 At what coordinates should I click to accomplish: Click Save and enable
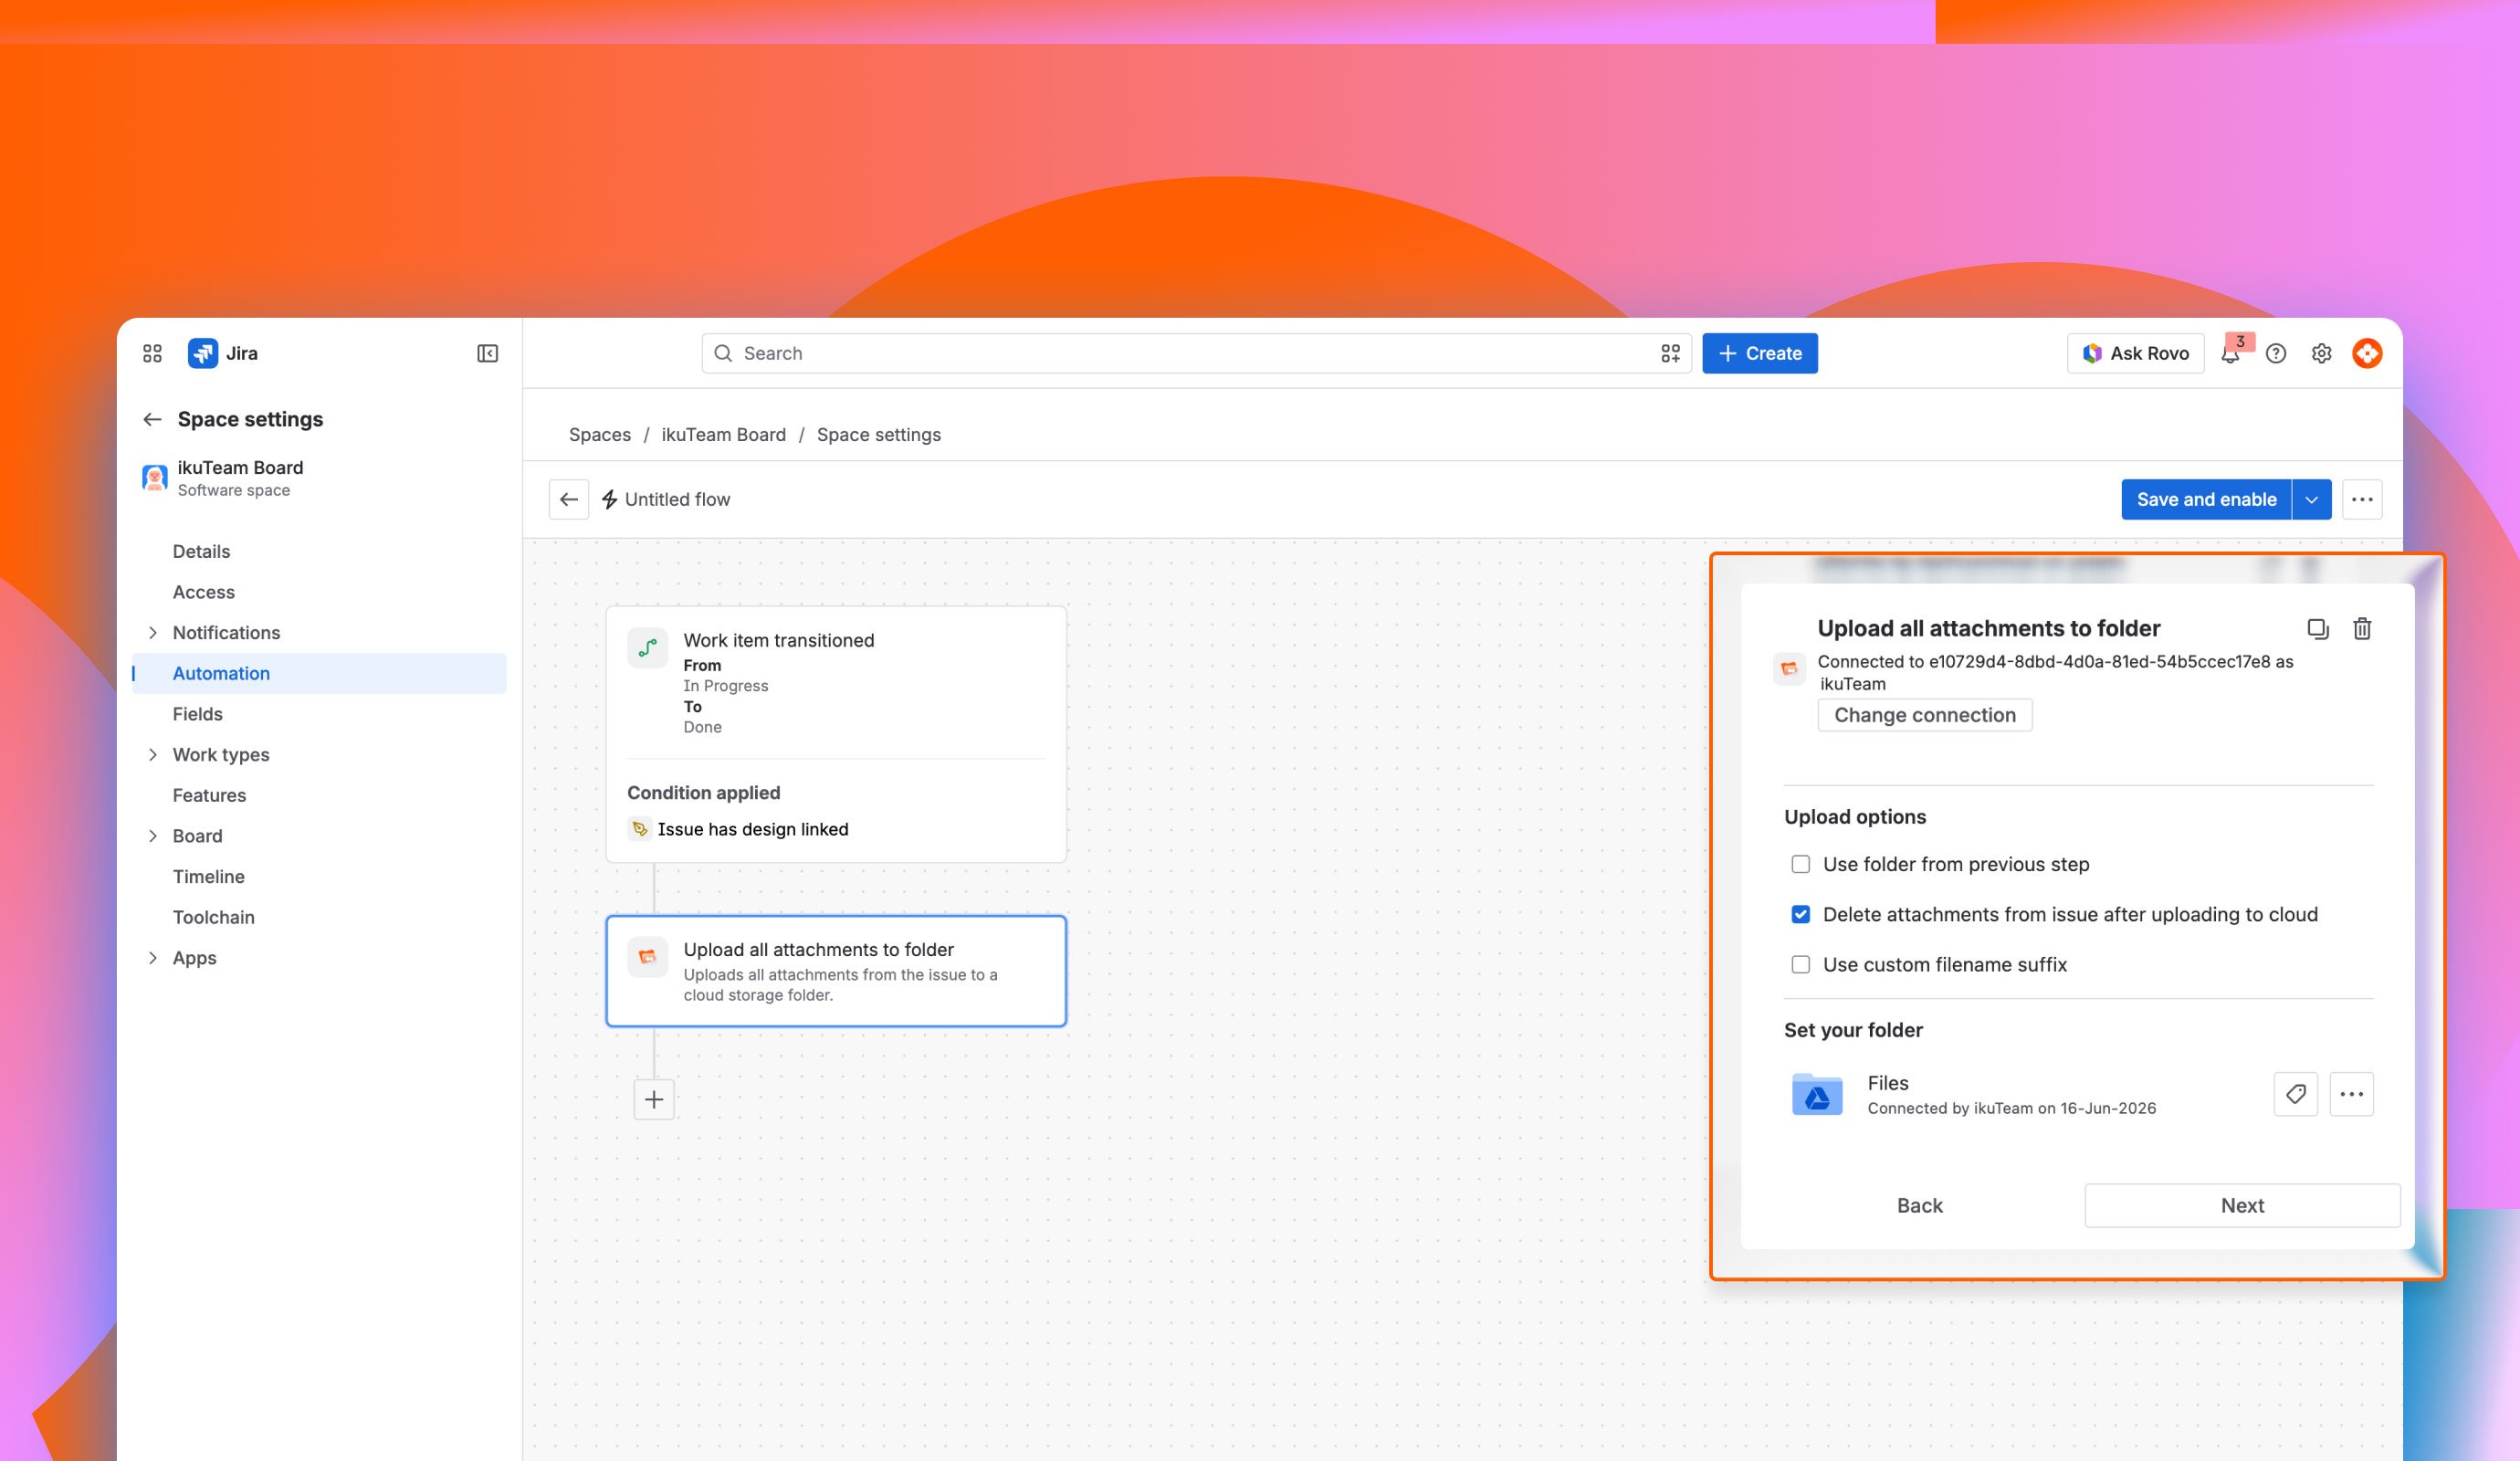pos(2206,499)
